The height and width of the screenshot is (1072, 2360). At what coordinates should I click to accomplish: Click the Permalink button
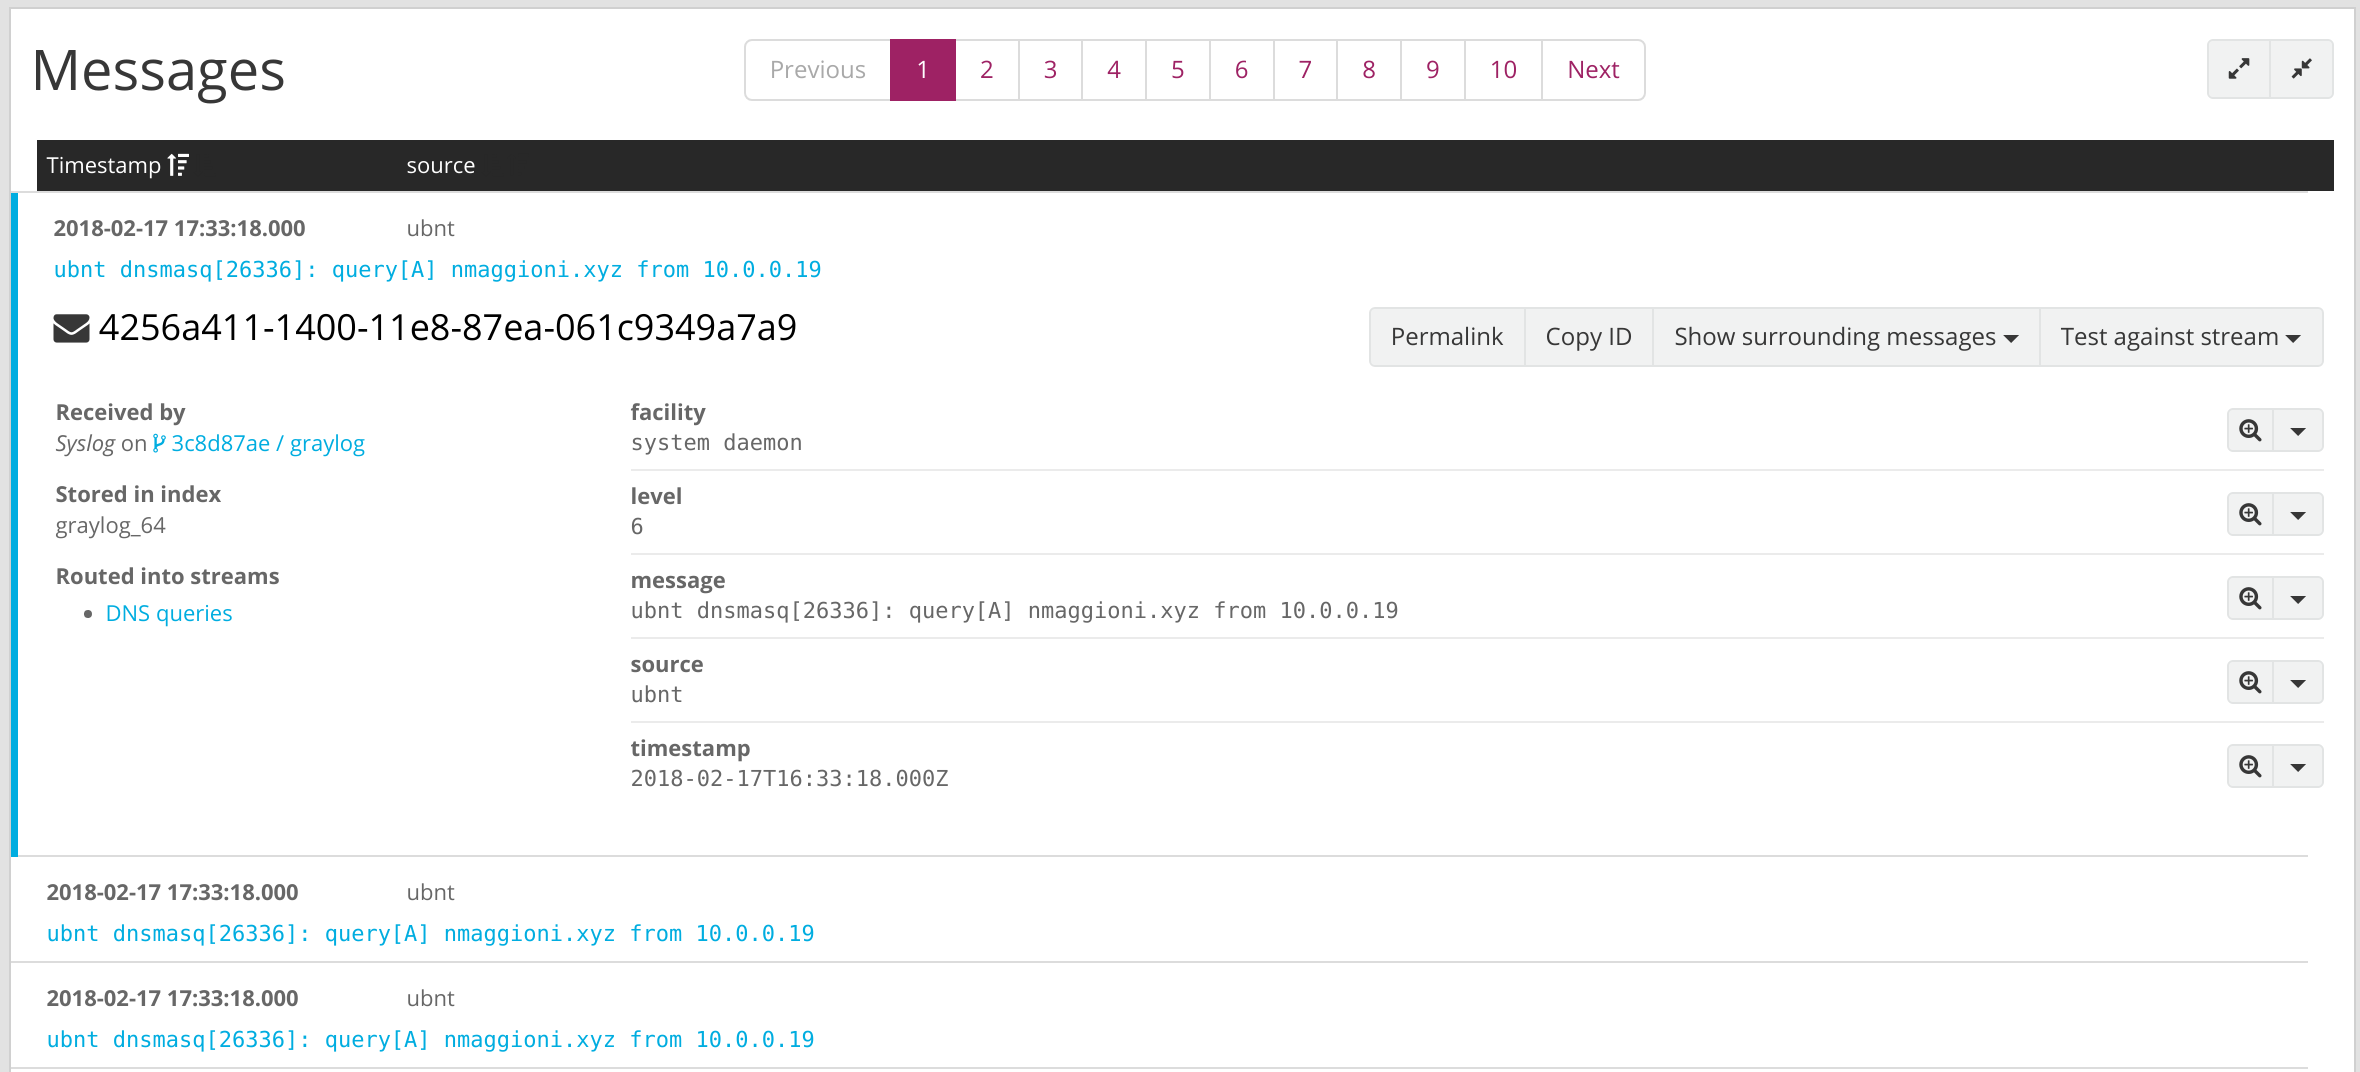point(1447,337)
